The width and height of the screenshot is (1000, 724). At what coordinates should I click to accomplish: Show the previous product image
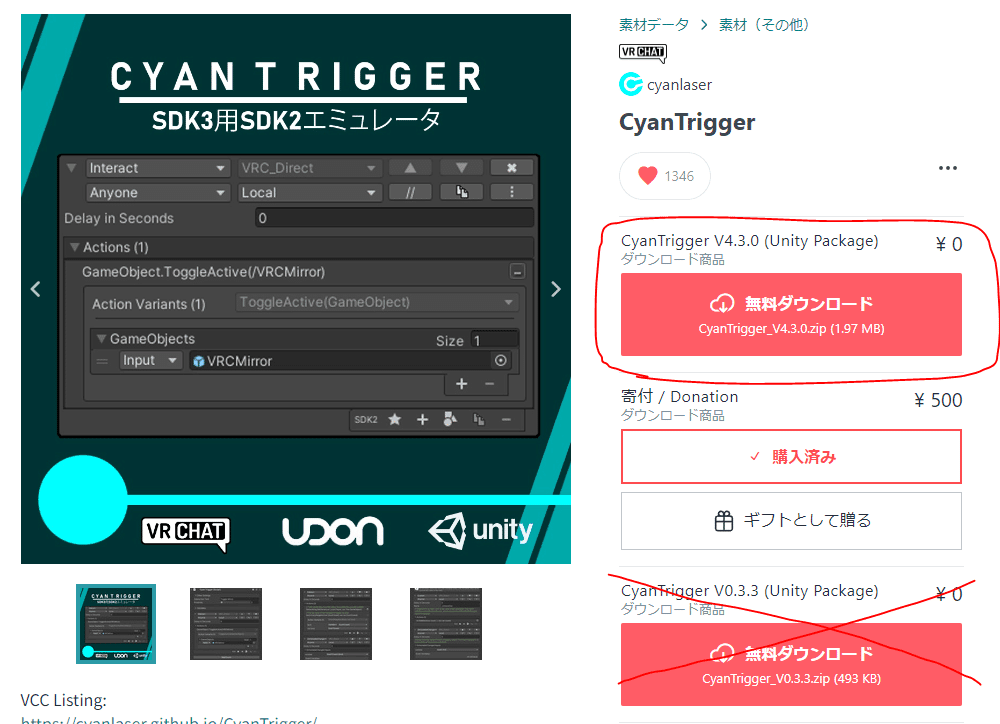(x=36, y=289)
